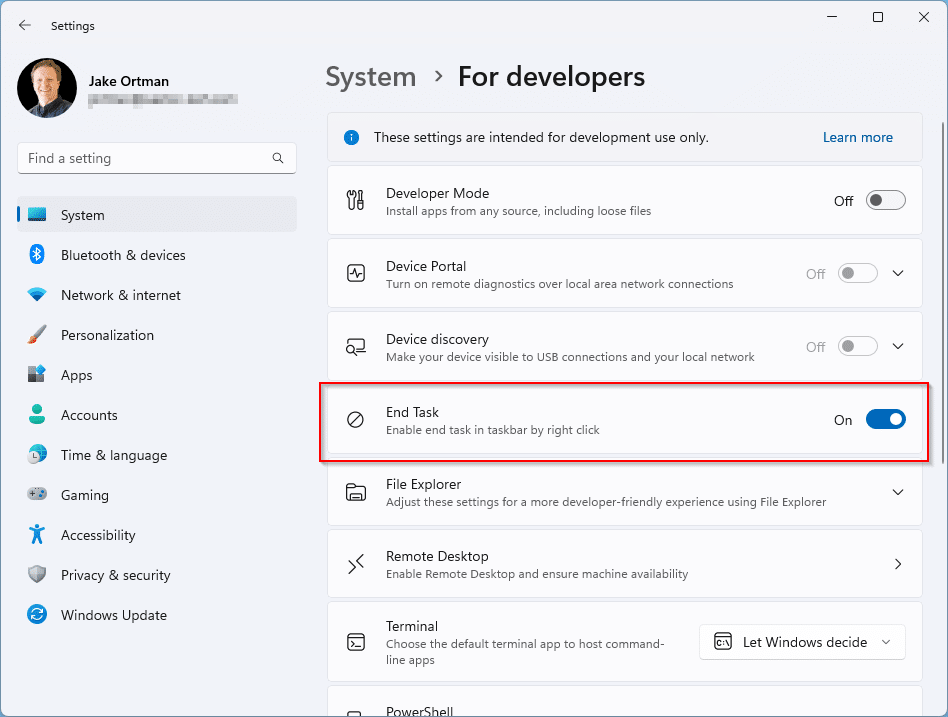The image size is (948, 717).
Task: Click the Accounts person icon
Action: (x=37, y=414)
